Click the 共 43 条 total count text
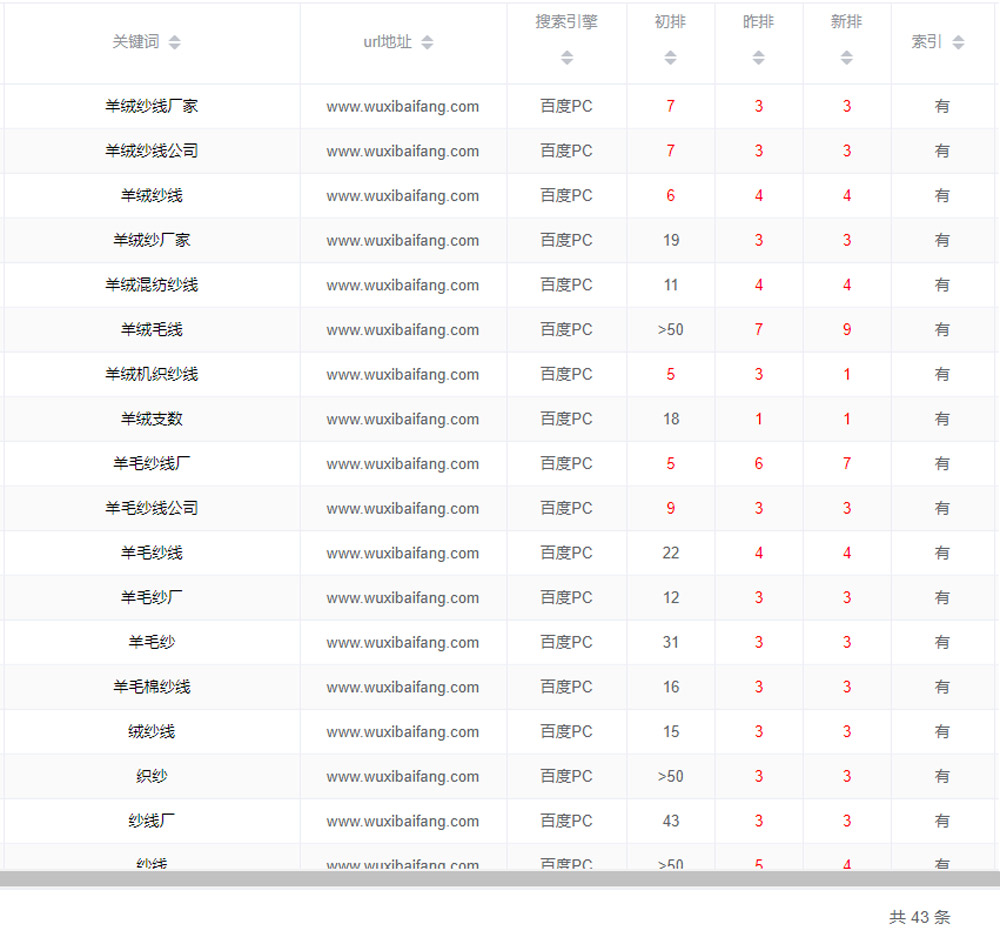The width and height of the screenshot is (1000, 944). (919, 917)
